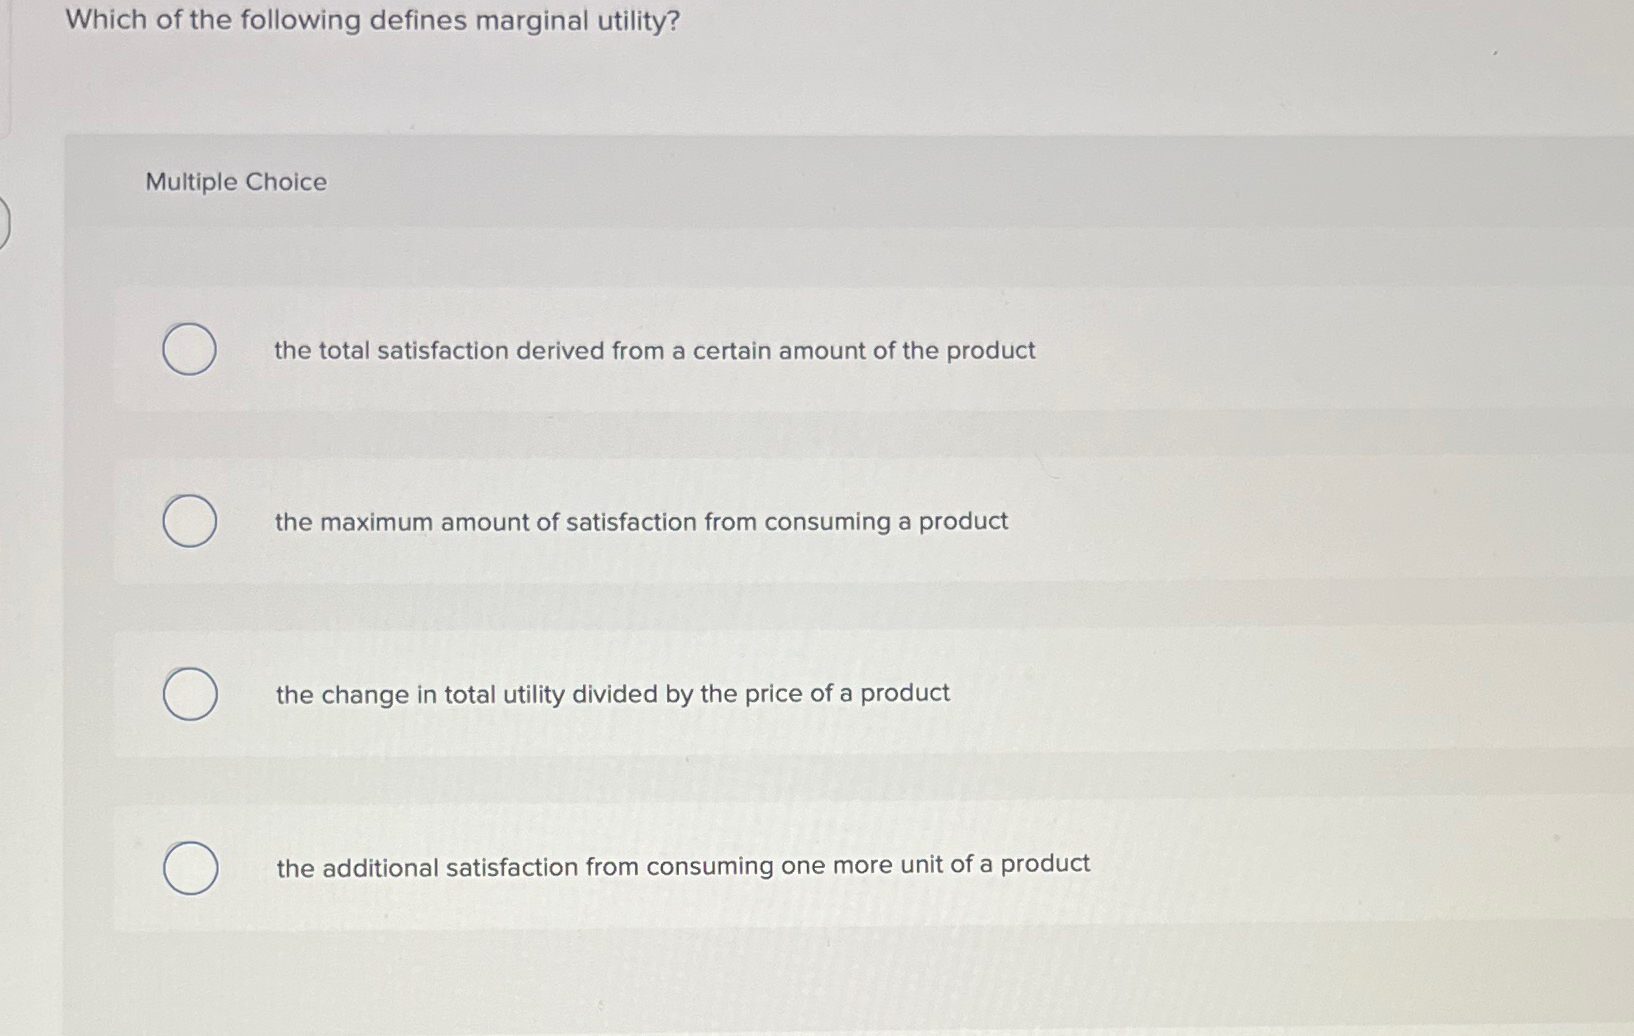The width and height of the screenshot is (1634, 1036).
Task: Choose radio button beside 'change in total utility' answer
Action: pos(190,695)
